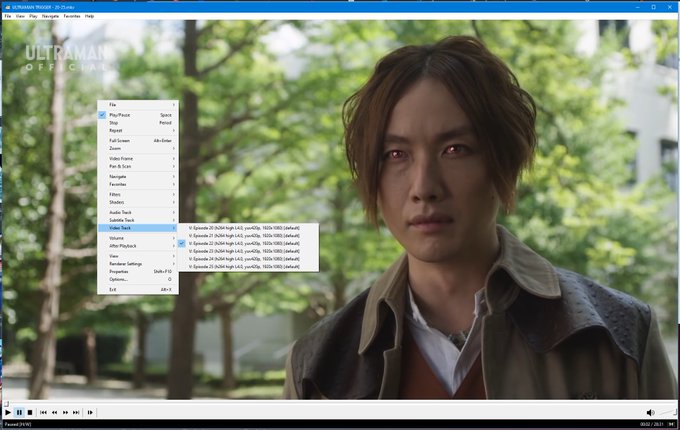This screenshot has height=430, width=680.
Task: Adjust the volume slider at bottom right
Action: (668, 412)
